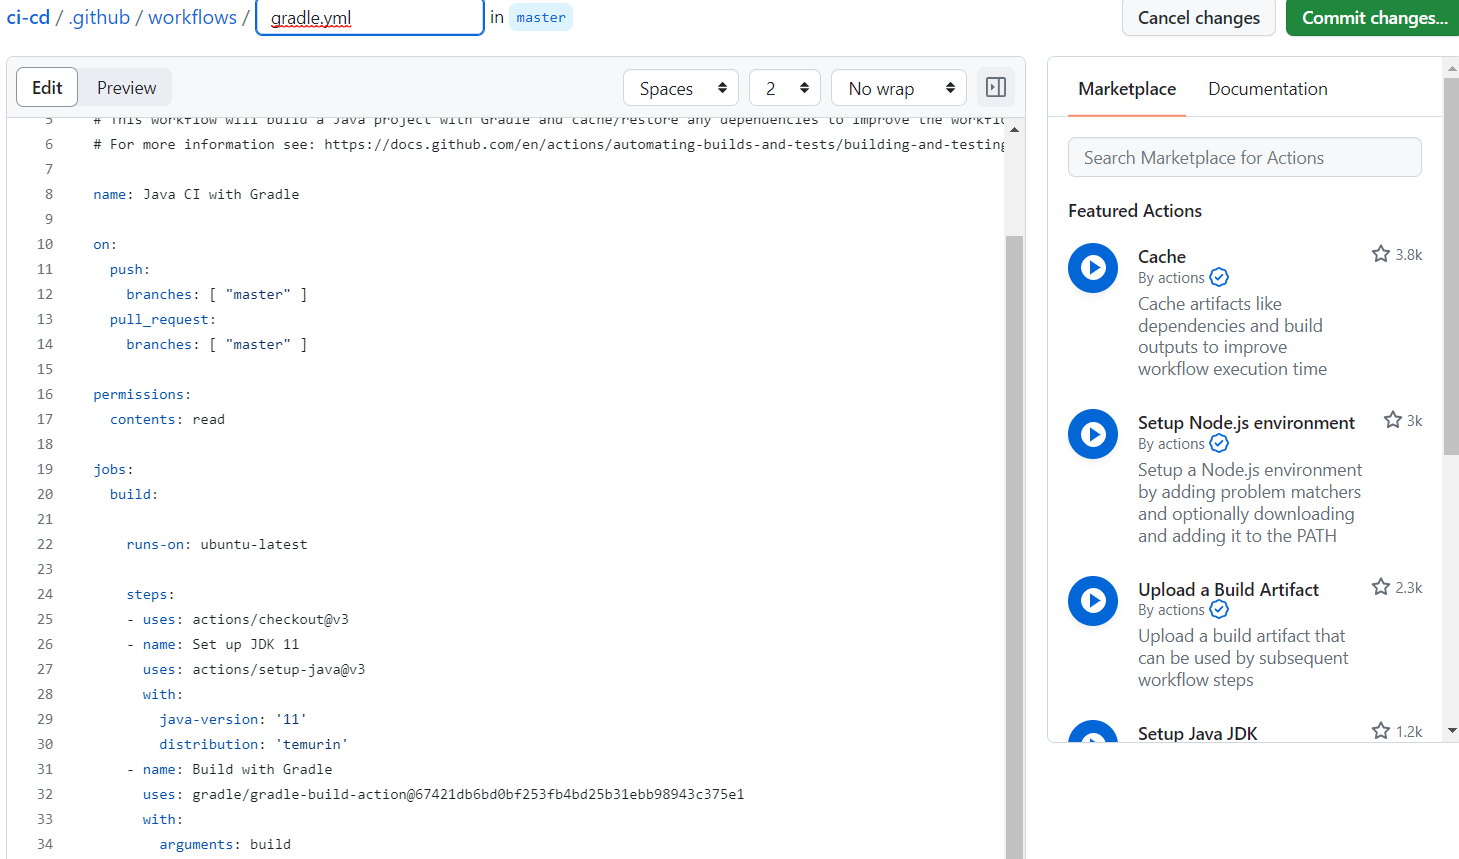1459x859 pixels.
Task: Click the docs.github.com URL comment line
Action: click(549, 144)
